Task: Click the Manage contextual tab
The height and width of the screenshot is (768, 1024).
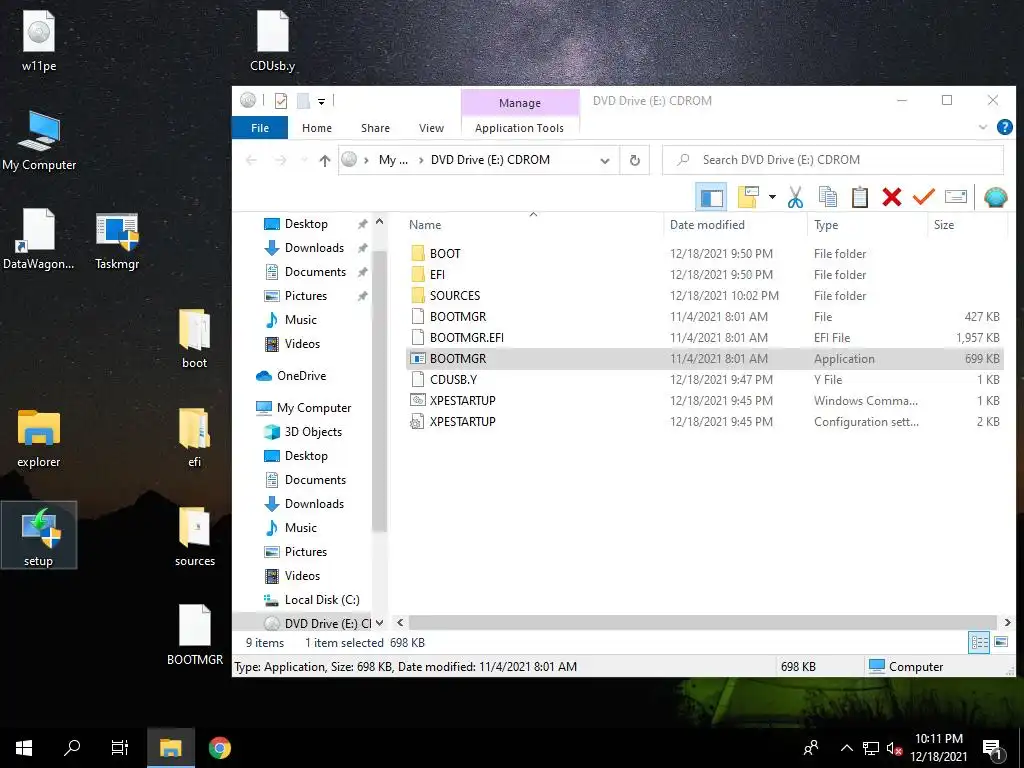Action: click(x=520, y=103)
